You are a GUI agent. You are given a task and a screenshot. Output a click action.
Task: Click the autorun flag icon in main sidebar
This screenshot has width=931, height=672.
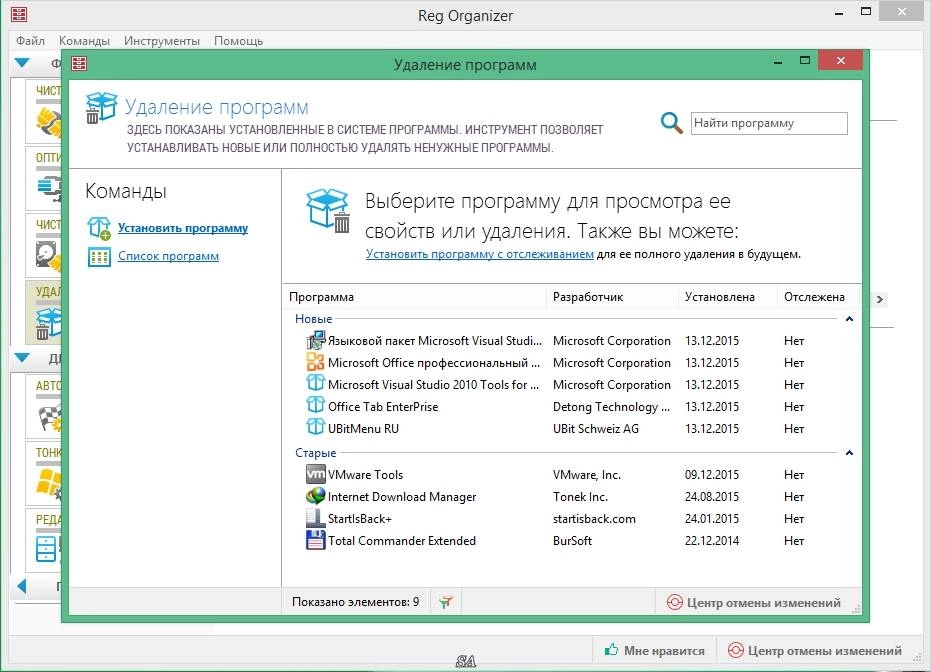50,418
